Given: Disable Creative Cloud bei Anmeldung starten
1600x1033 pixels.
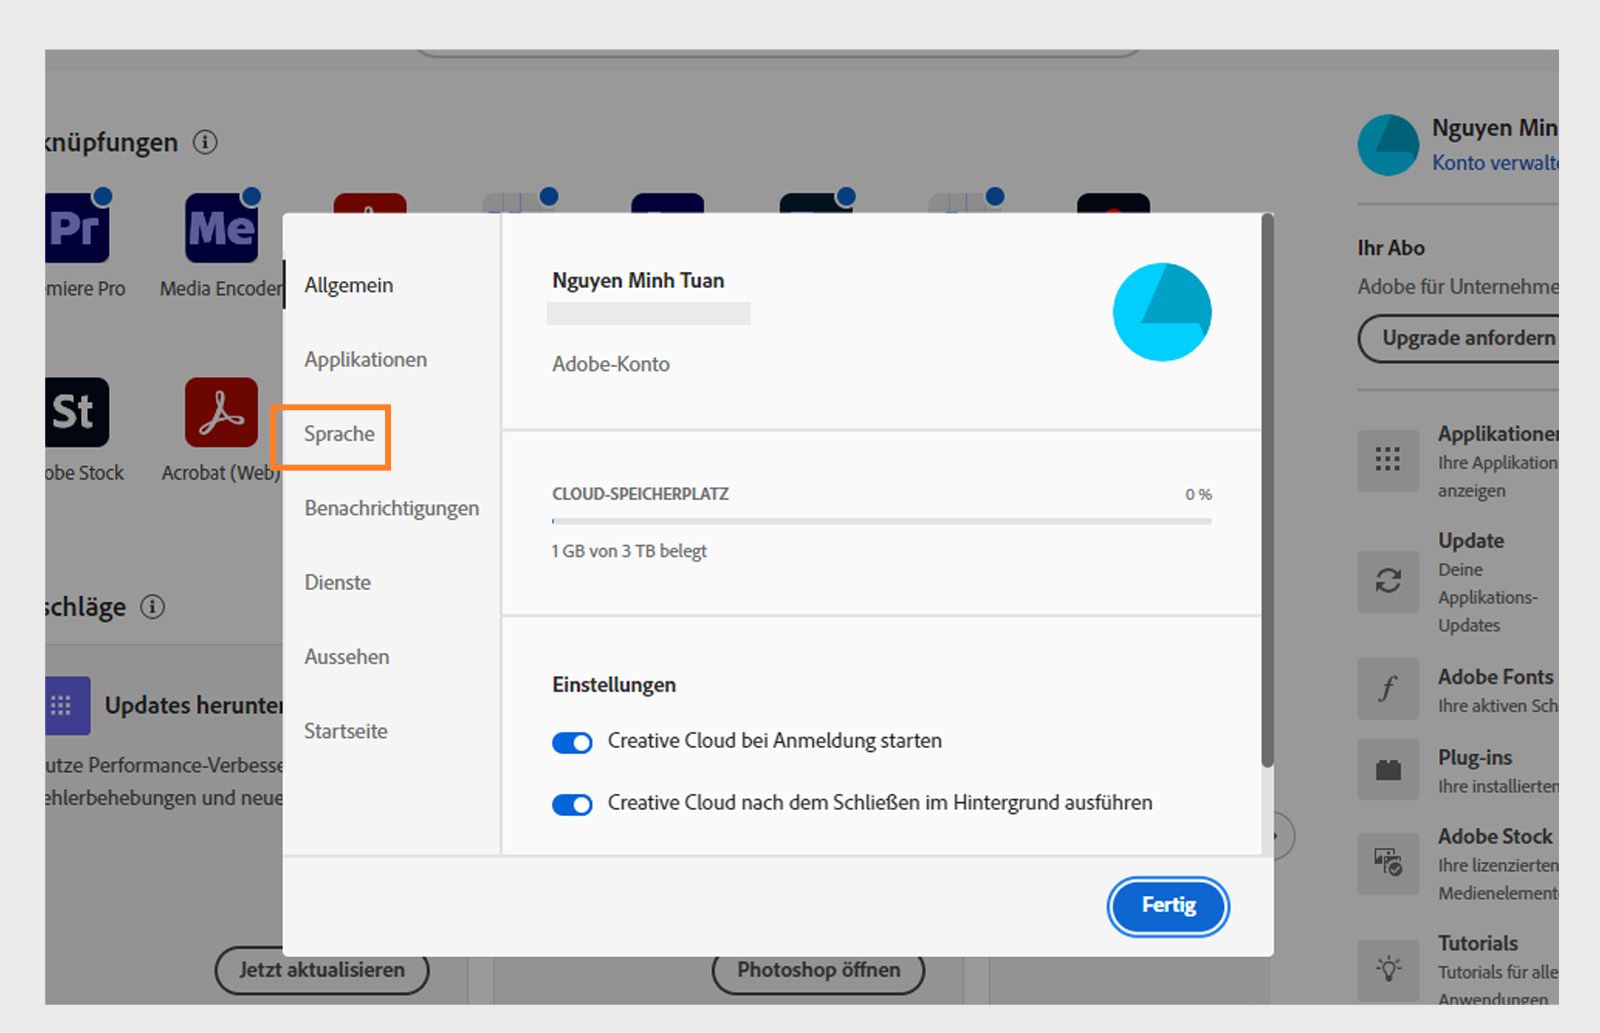Looking at the screenshot, I should 572,742.
